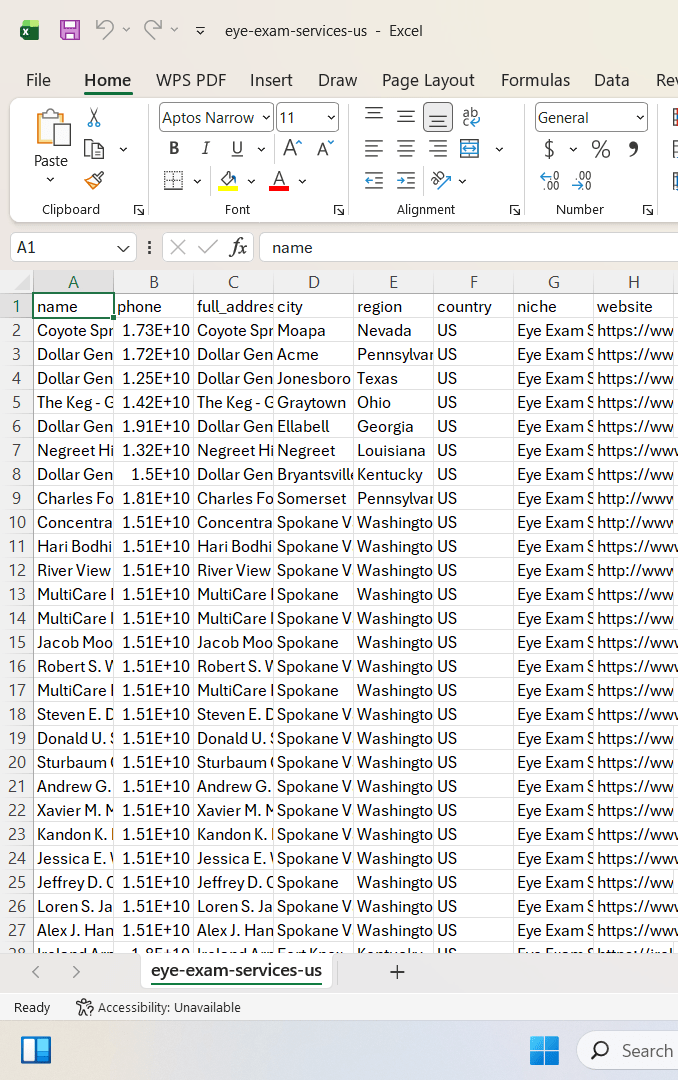This screenshot has height=1080, width=678.
Task: Click Increase Indent icon
Action: click(406, 180)
